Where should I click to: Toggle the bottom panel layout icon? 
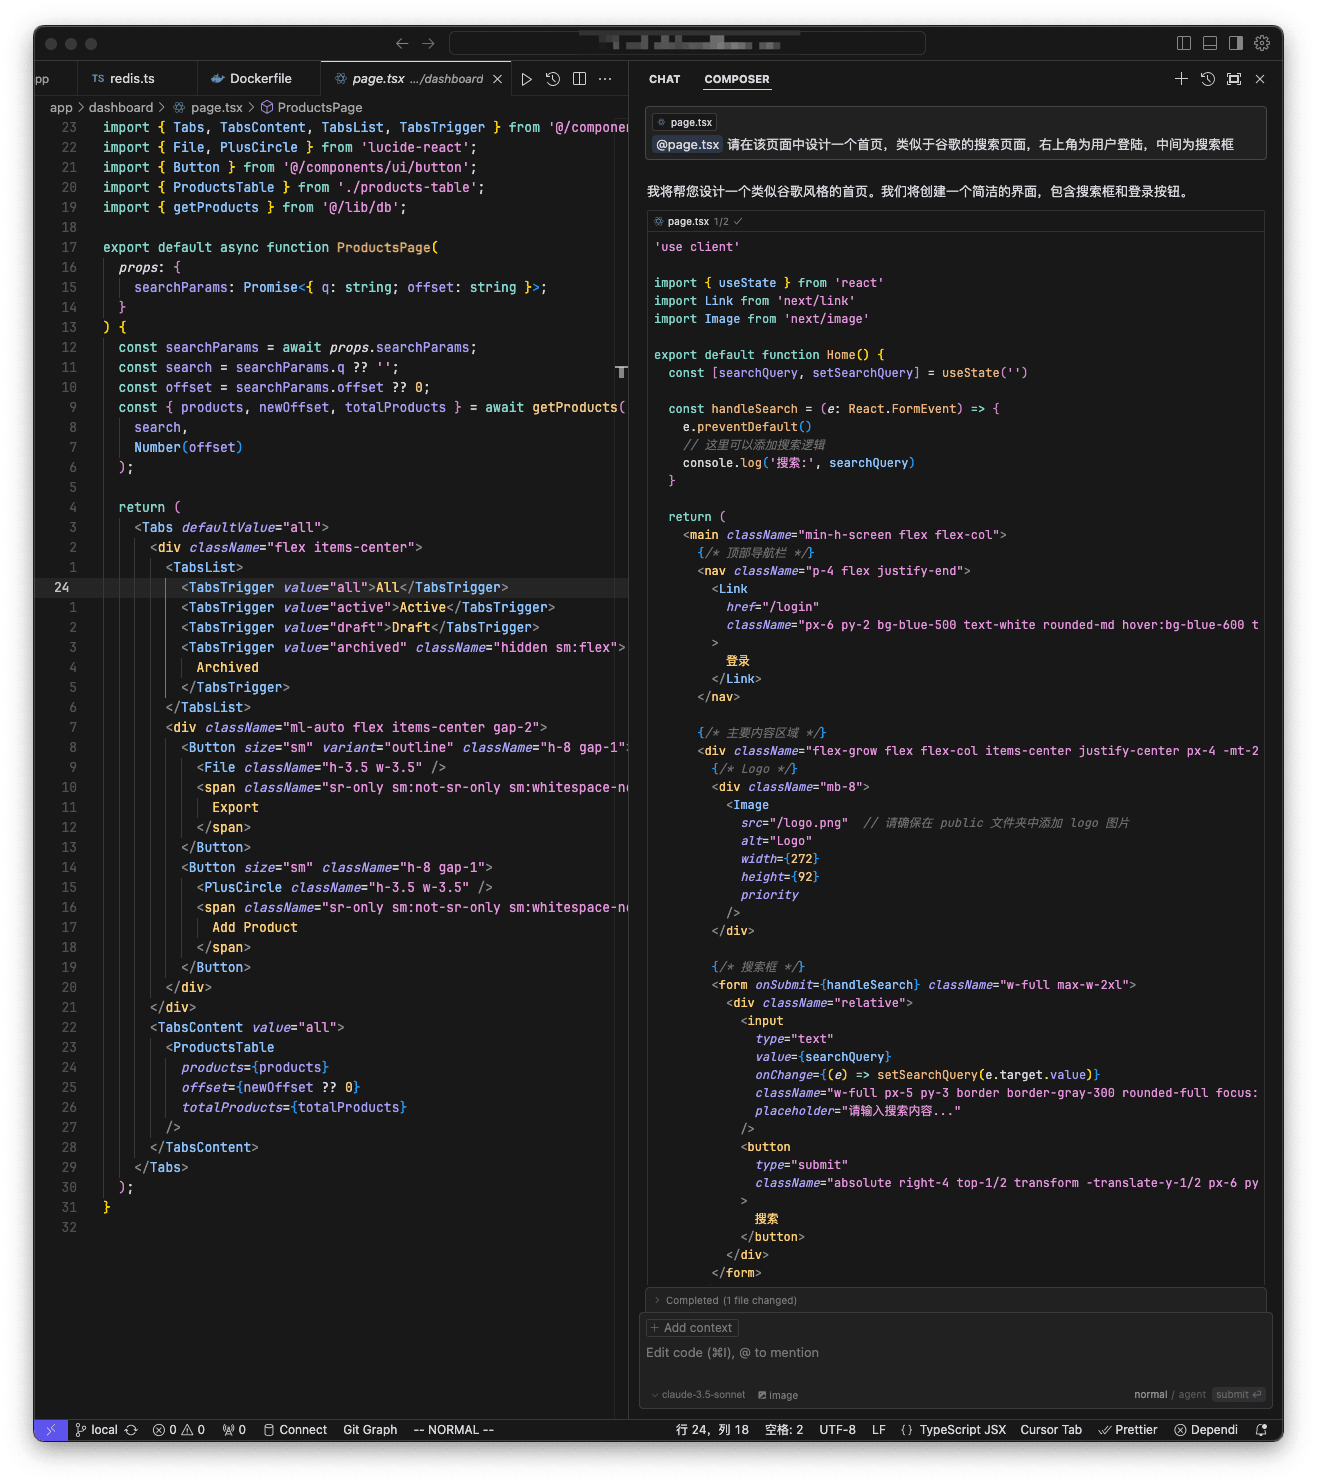[1210, 43]
